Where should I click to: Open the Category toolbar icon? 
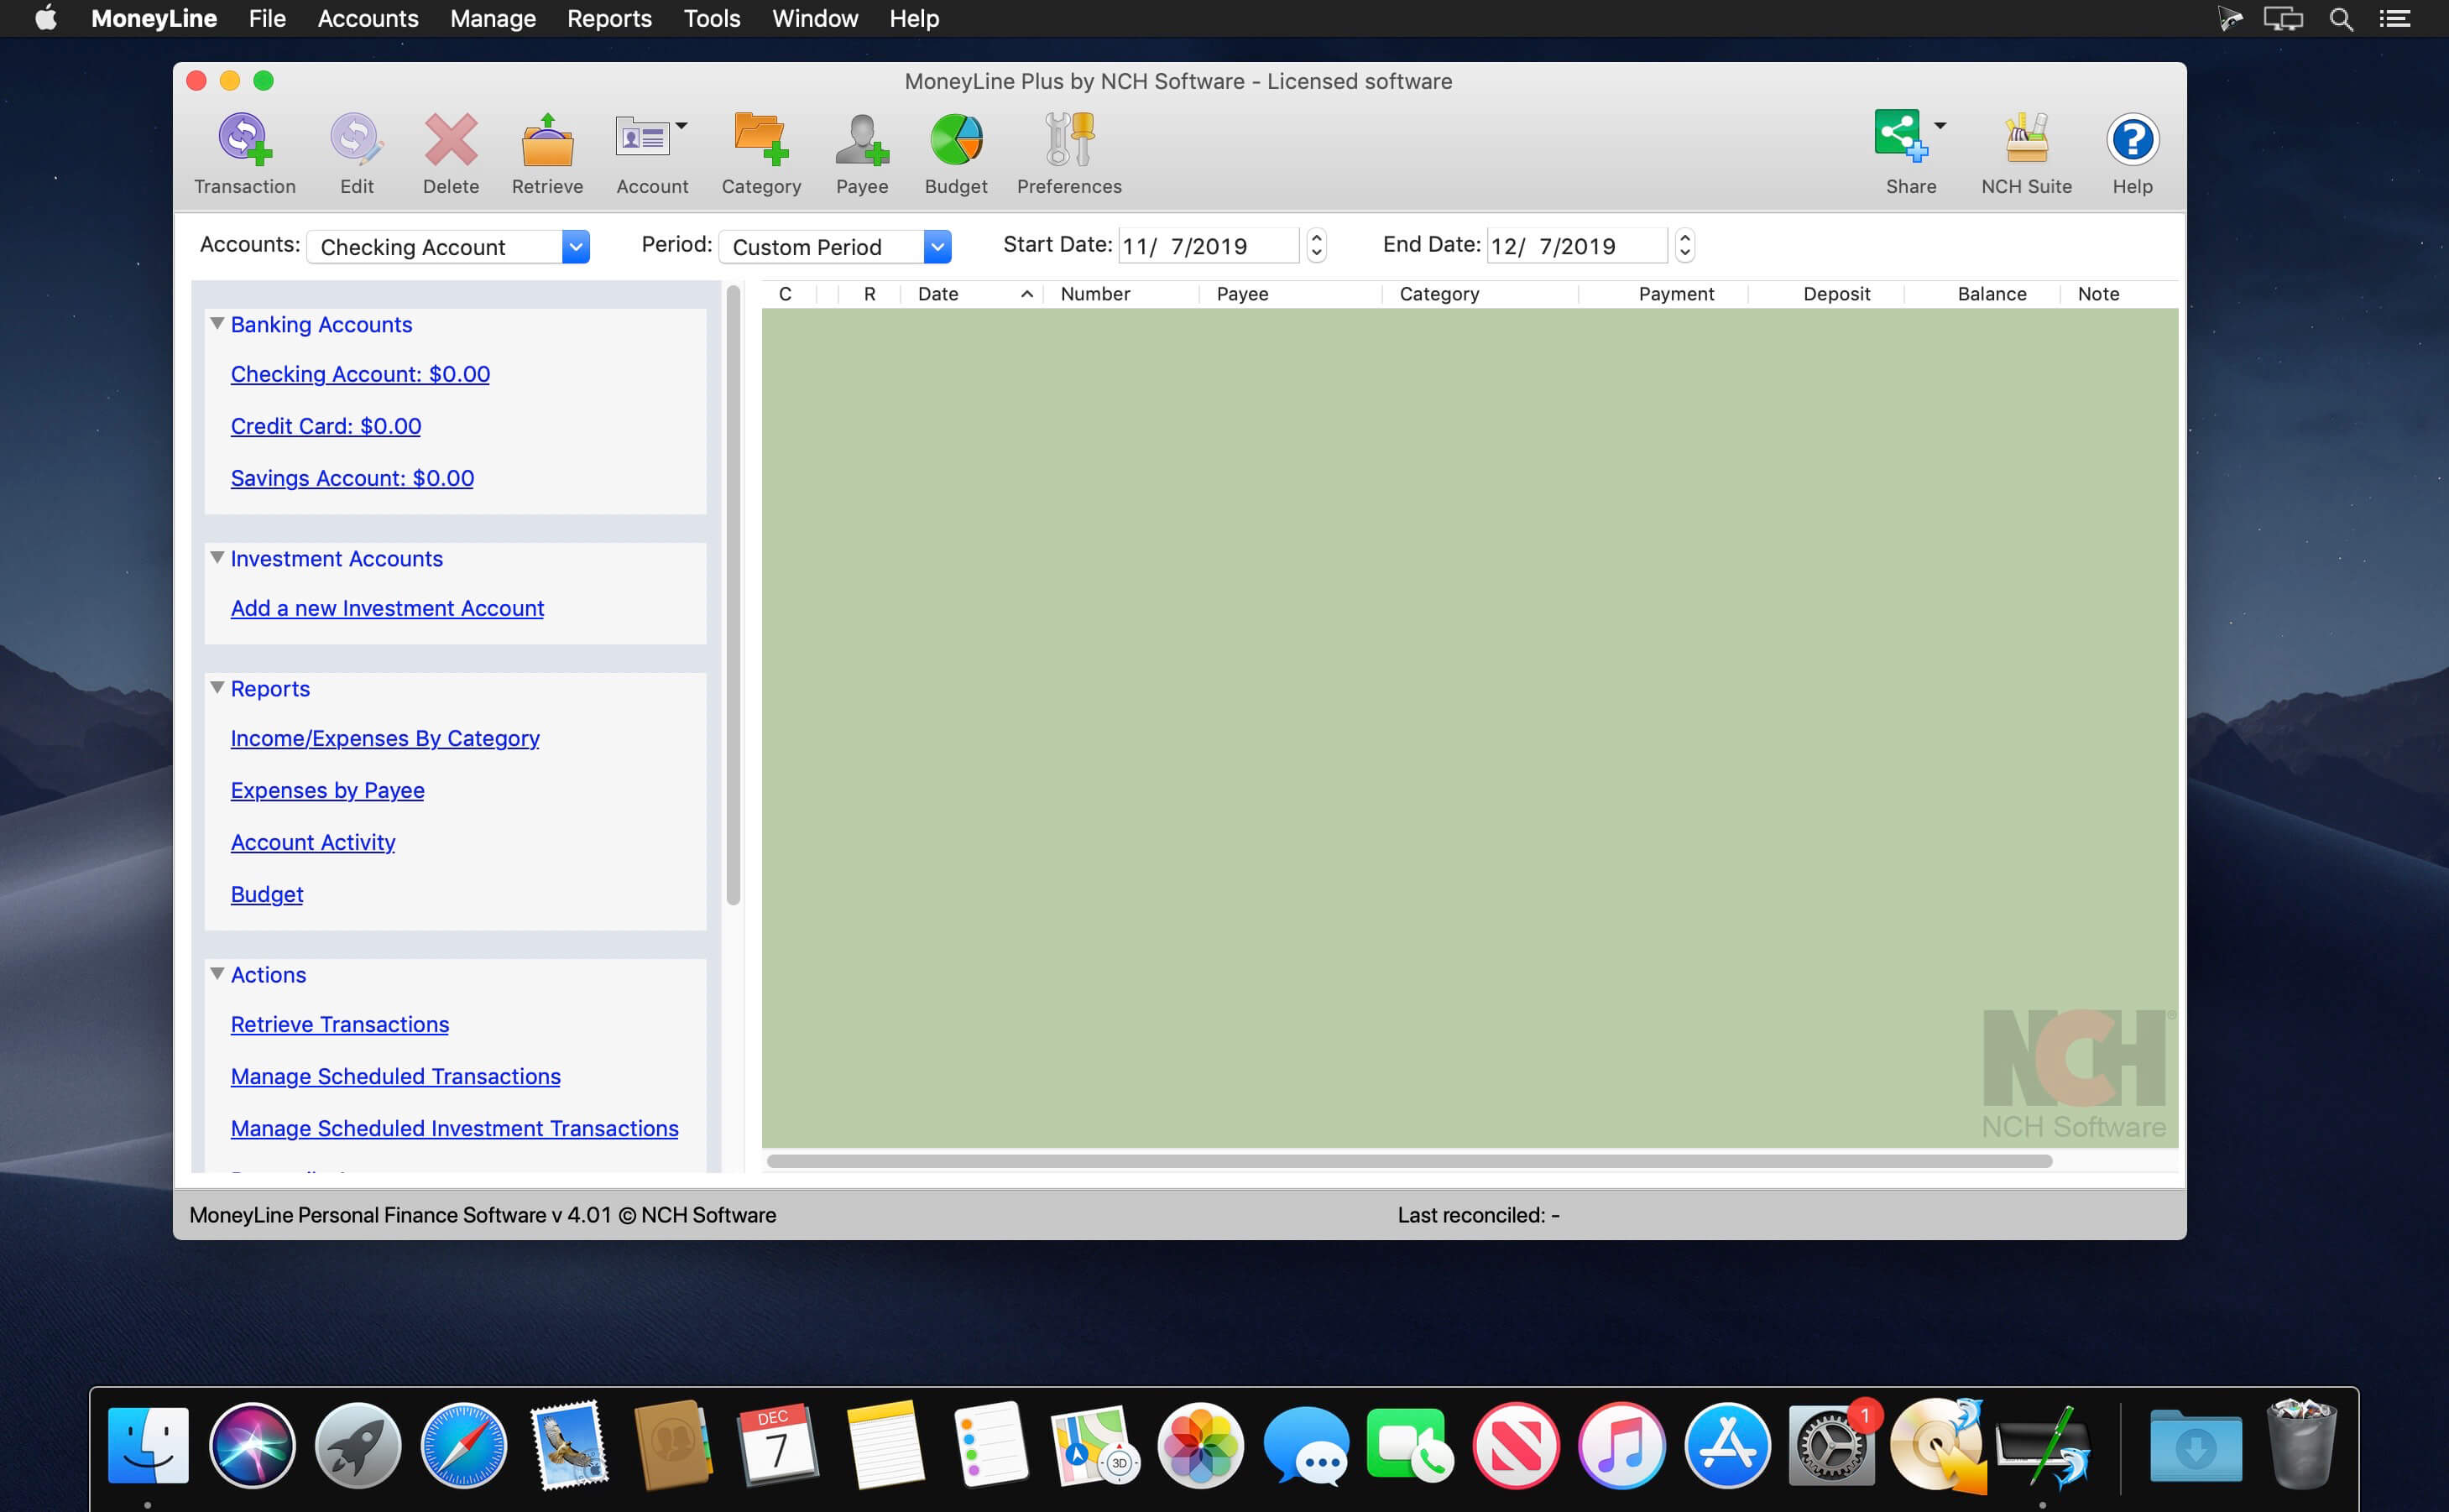pyautogui.click(x=760, y=141)
